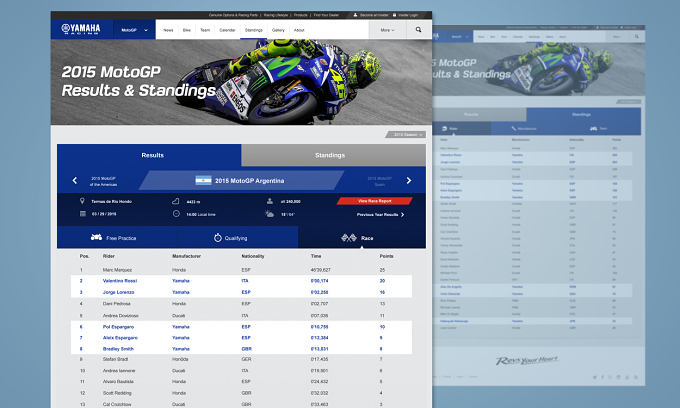The image size is (680, 408).
Task: Open the Standings nav menu item
Action: (254, 30)
